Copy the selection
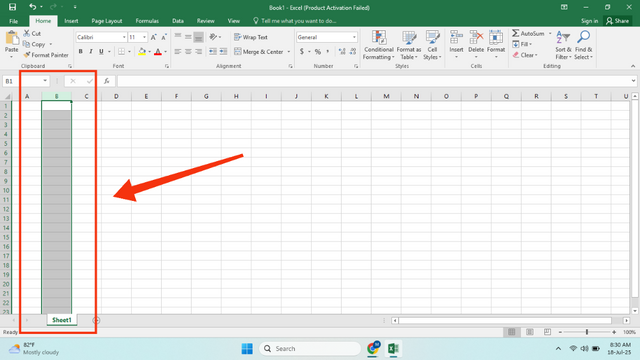 pos(34,44)
